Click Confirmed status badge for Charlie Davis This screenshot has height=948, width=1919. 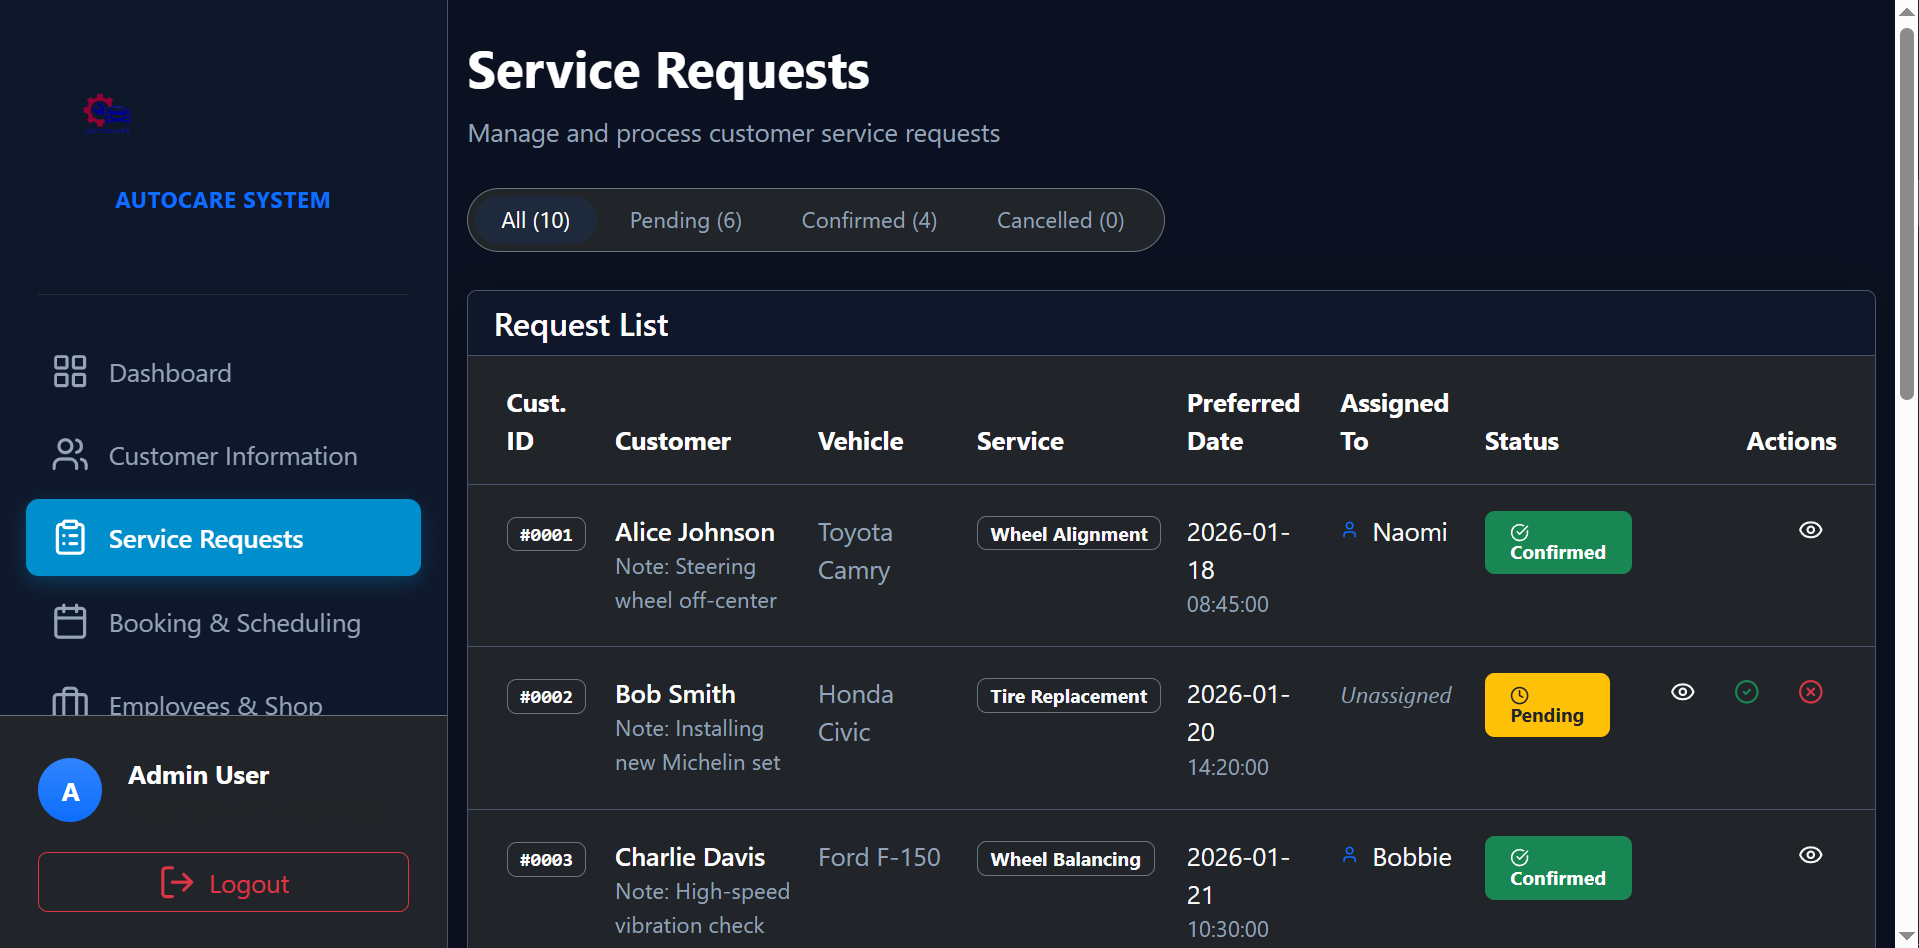1557,867
